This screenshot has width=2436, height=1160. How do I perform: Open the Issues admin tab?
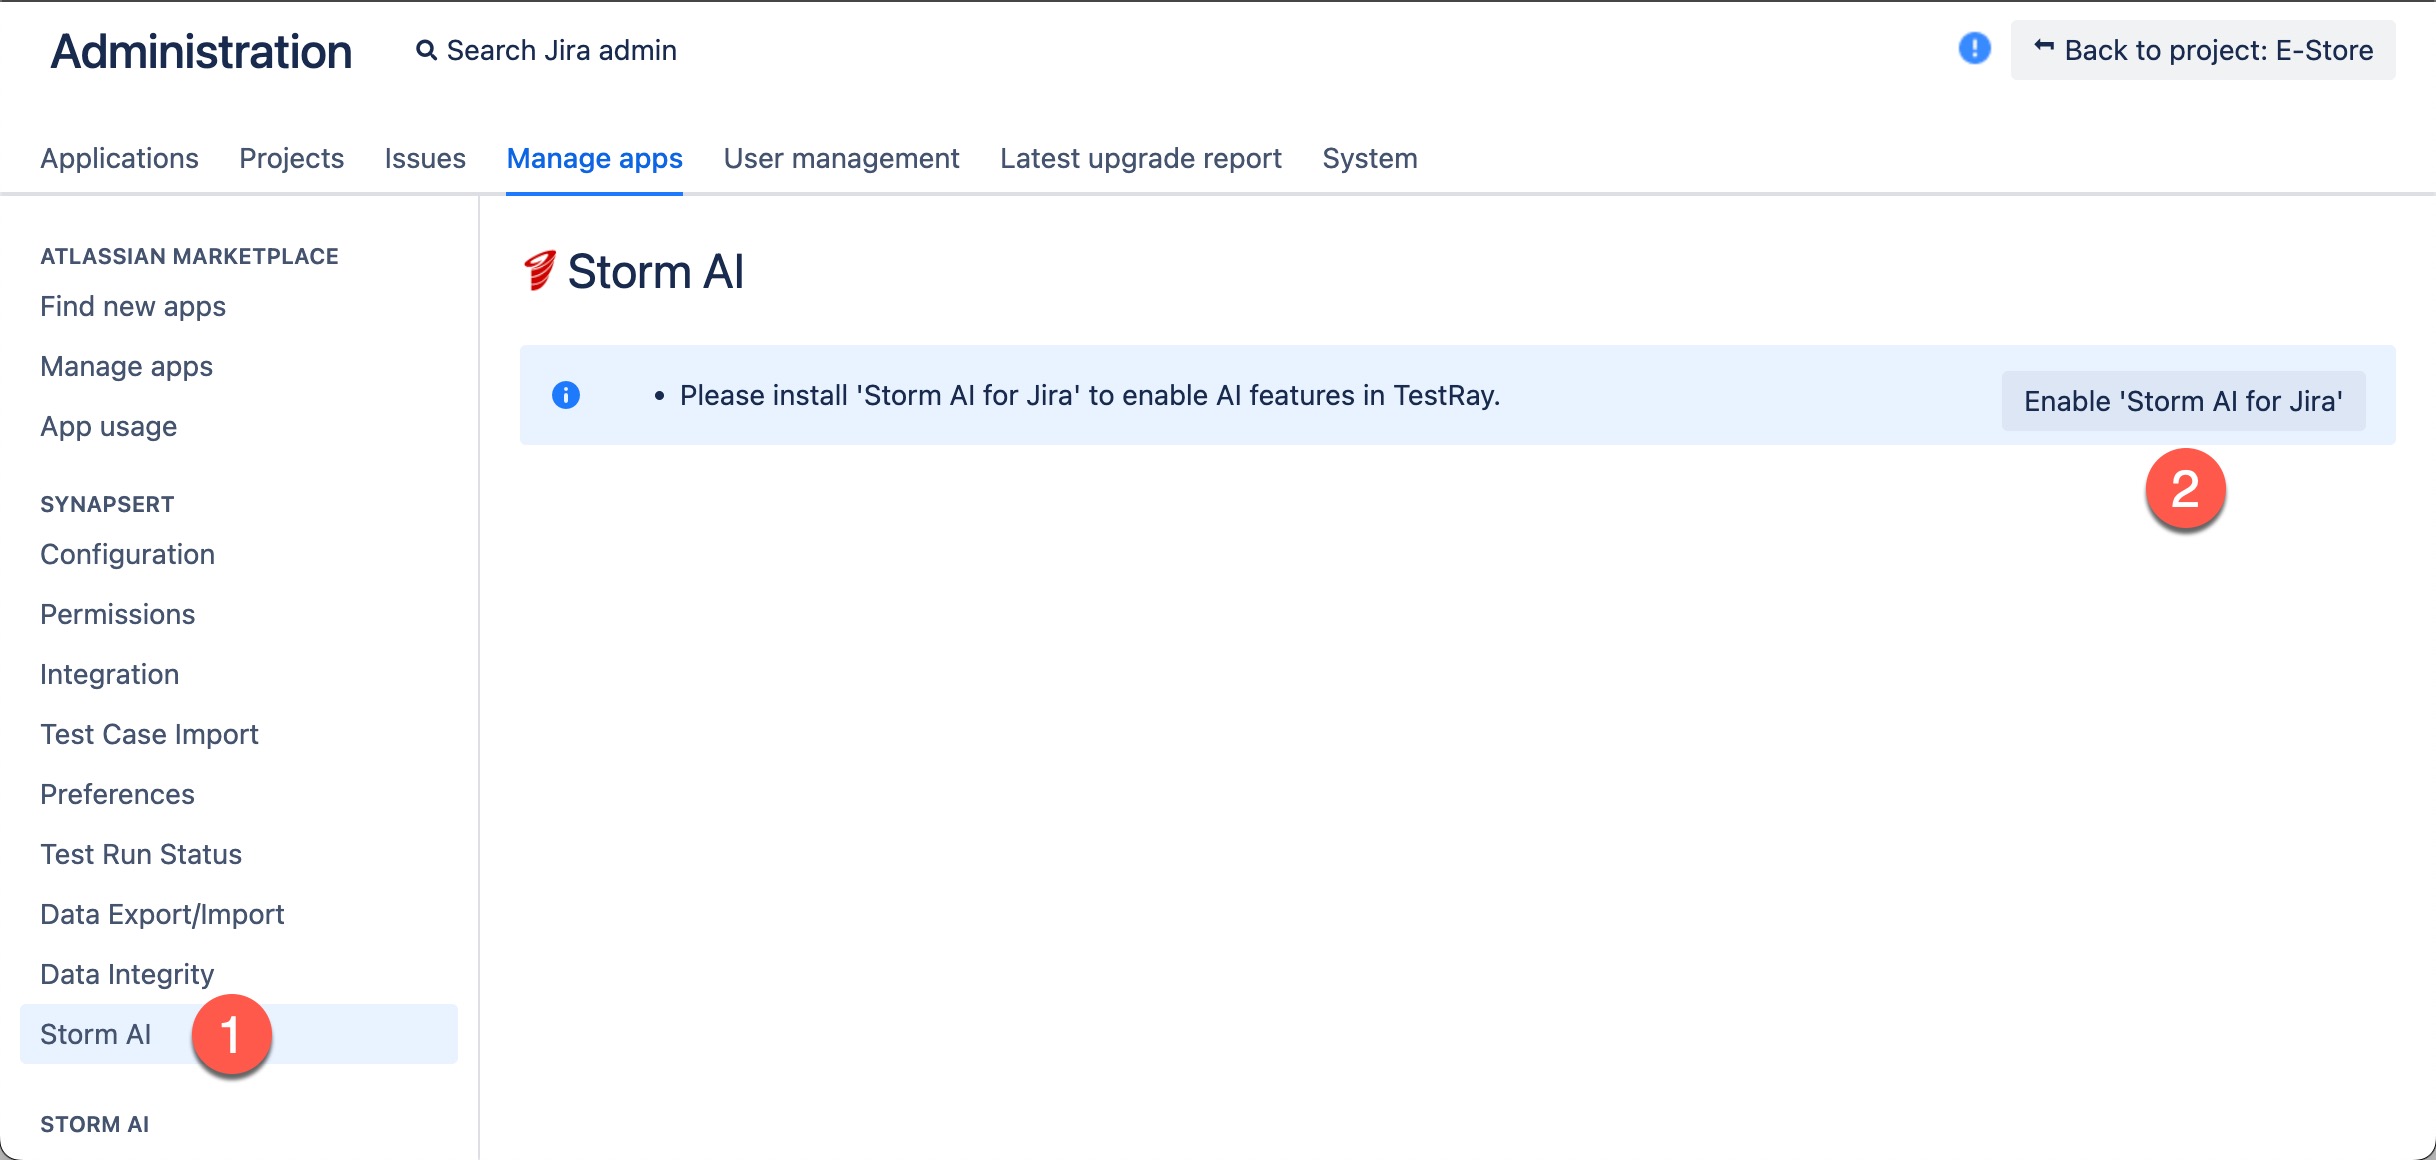425,158
